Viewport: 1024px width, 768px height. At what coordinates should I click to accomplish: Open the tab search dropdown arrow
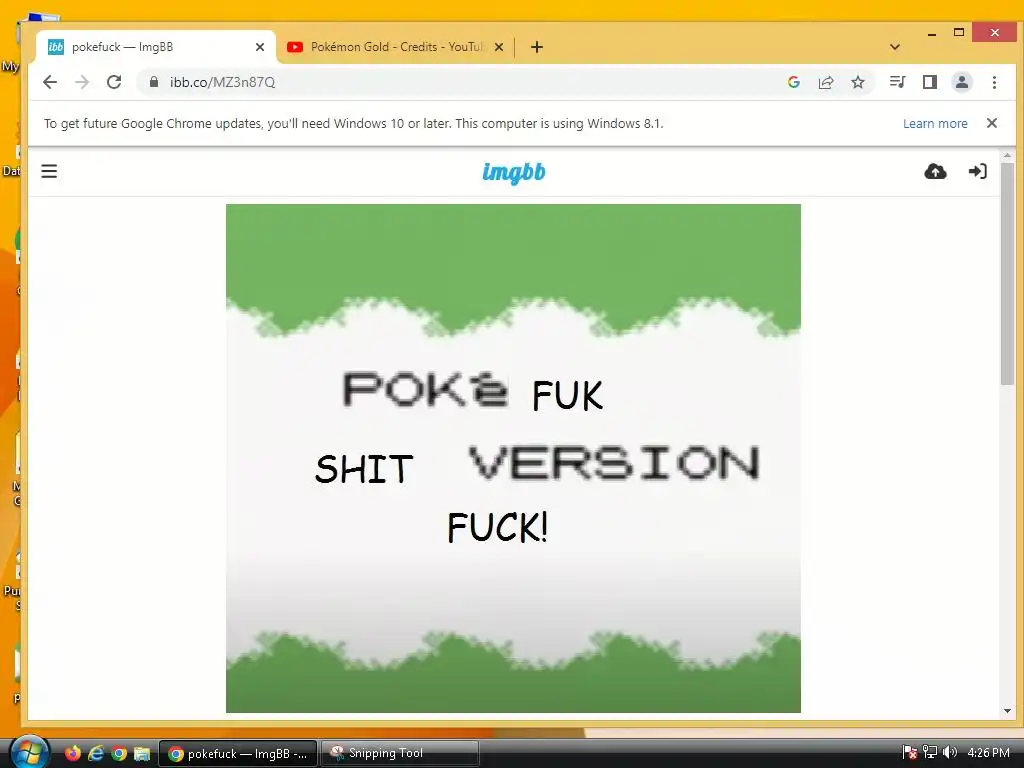click(x=895, y=47)
